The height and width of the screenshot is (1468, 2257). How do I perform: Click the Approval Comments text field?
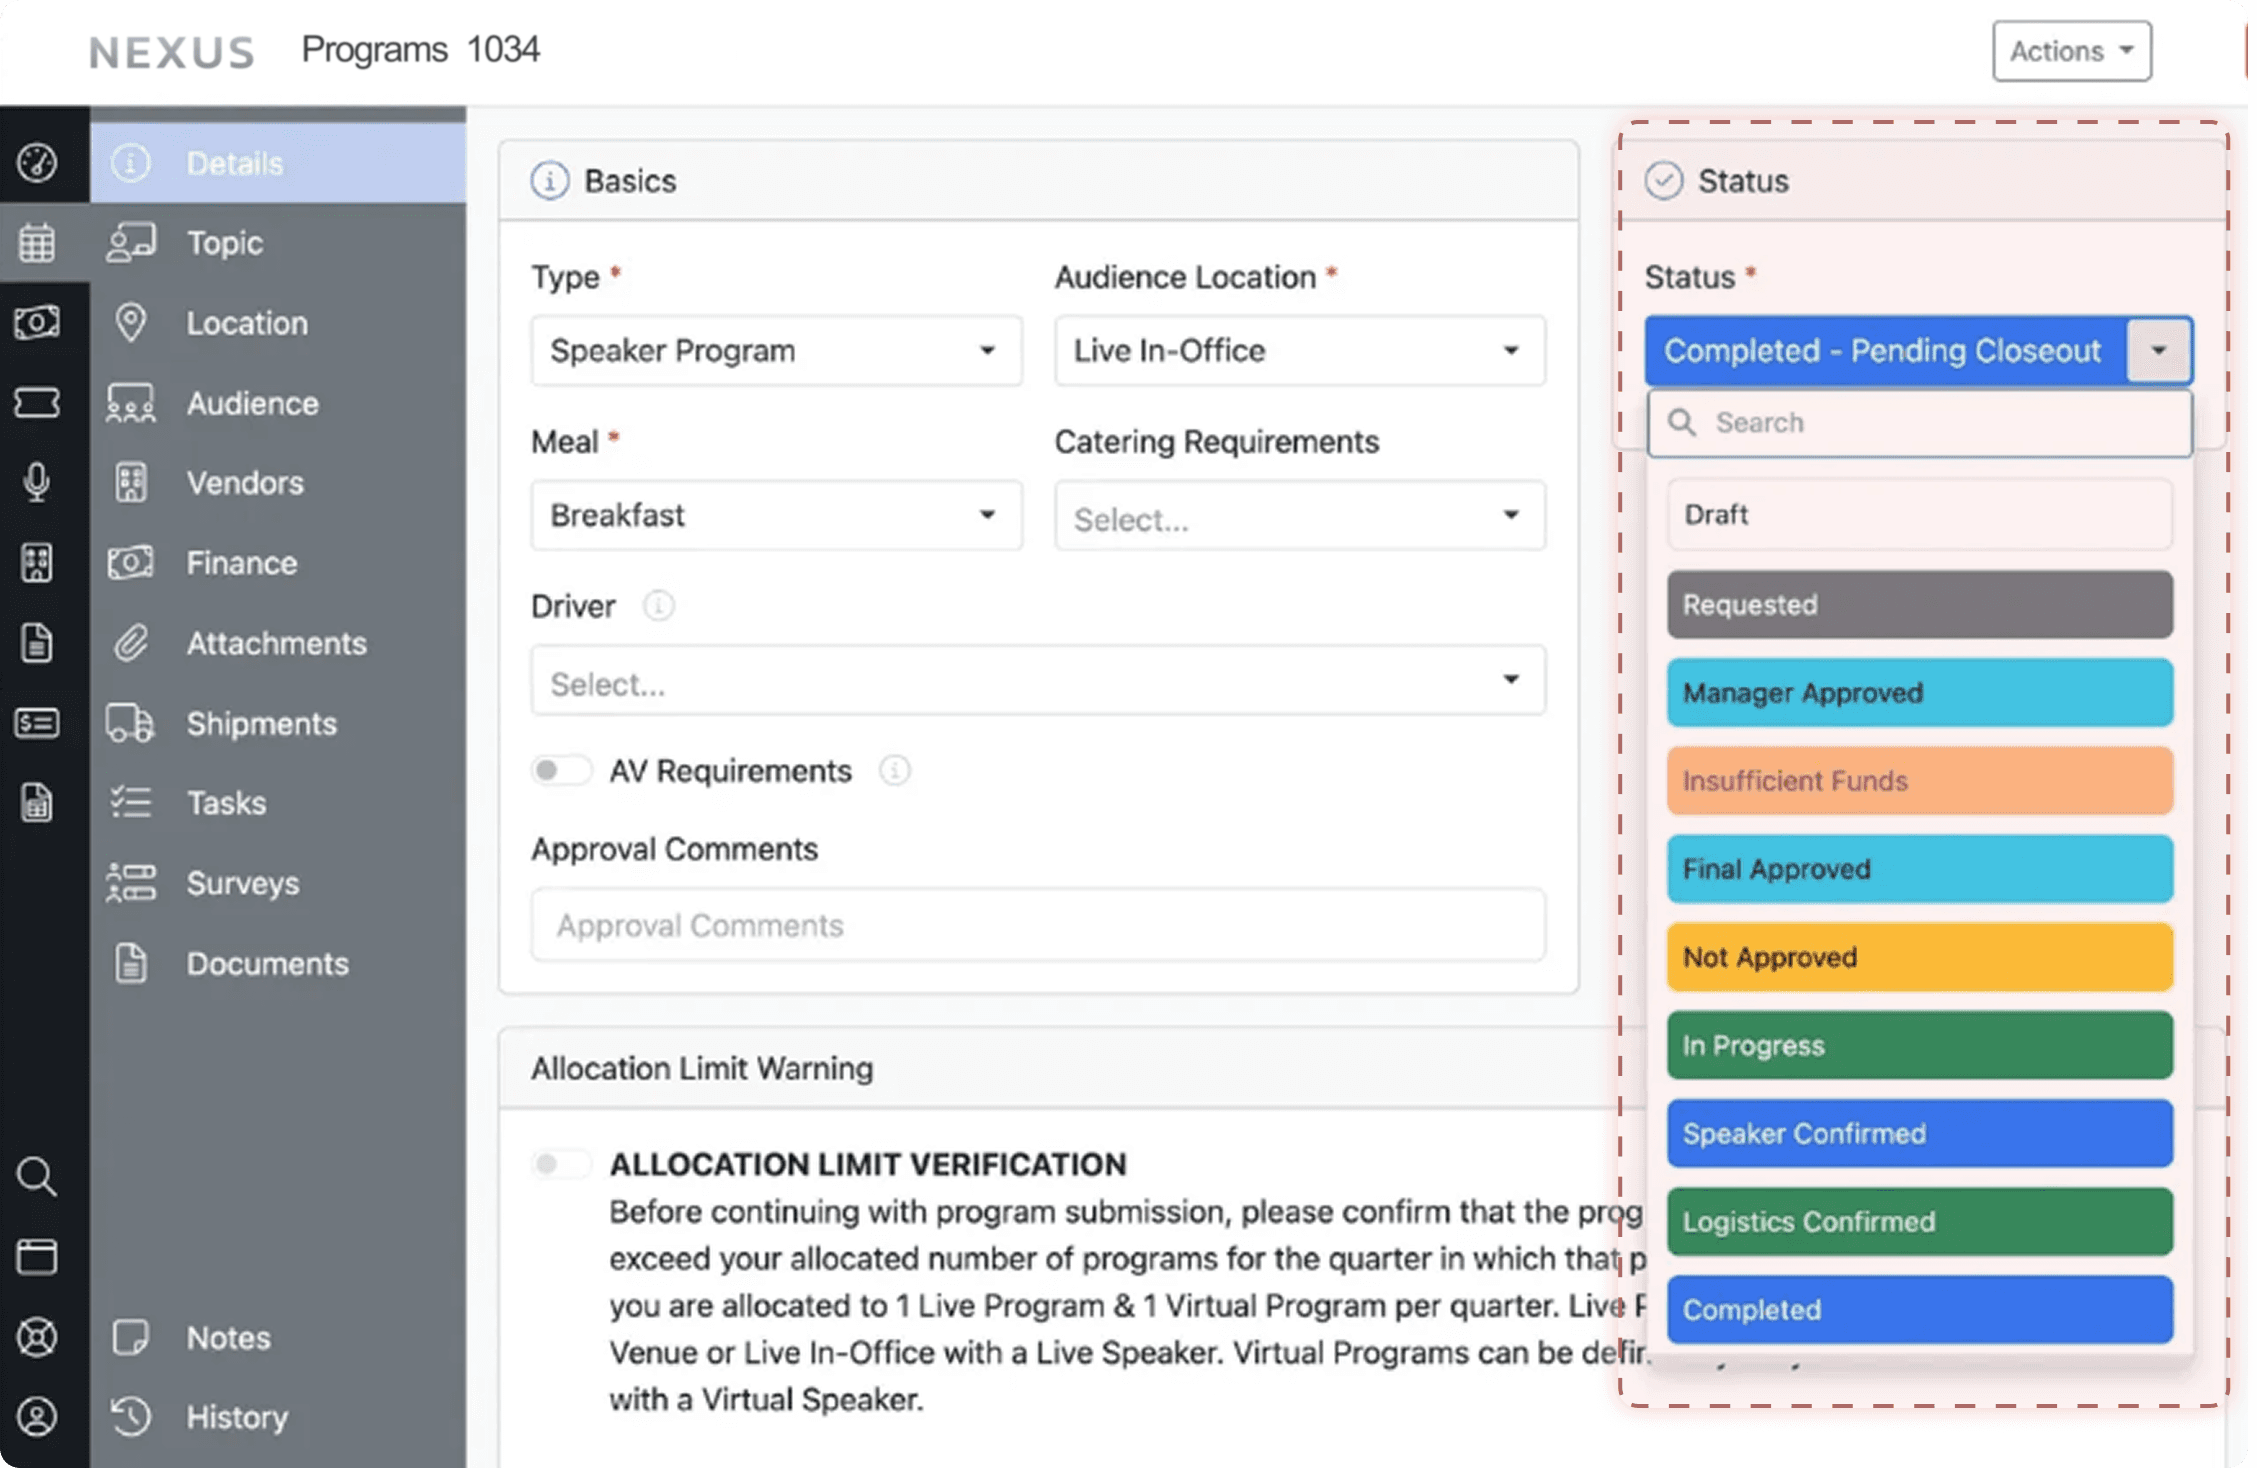[x=1037, y=926]
